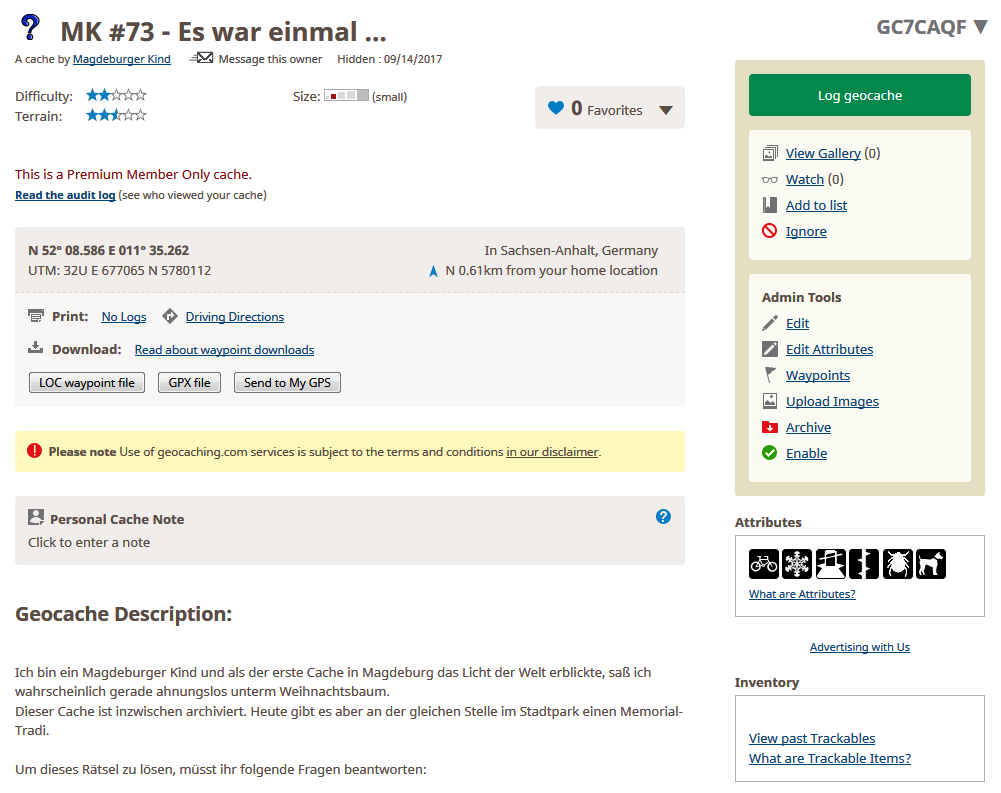Screen dimensions: 1001x793
Task: Click the fourth attribute icon before tick
Action: [864, 564]
